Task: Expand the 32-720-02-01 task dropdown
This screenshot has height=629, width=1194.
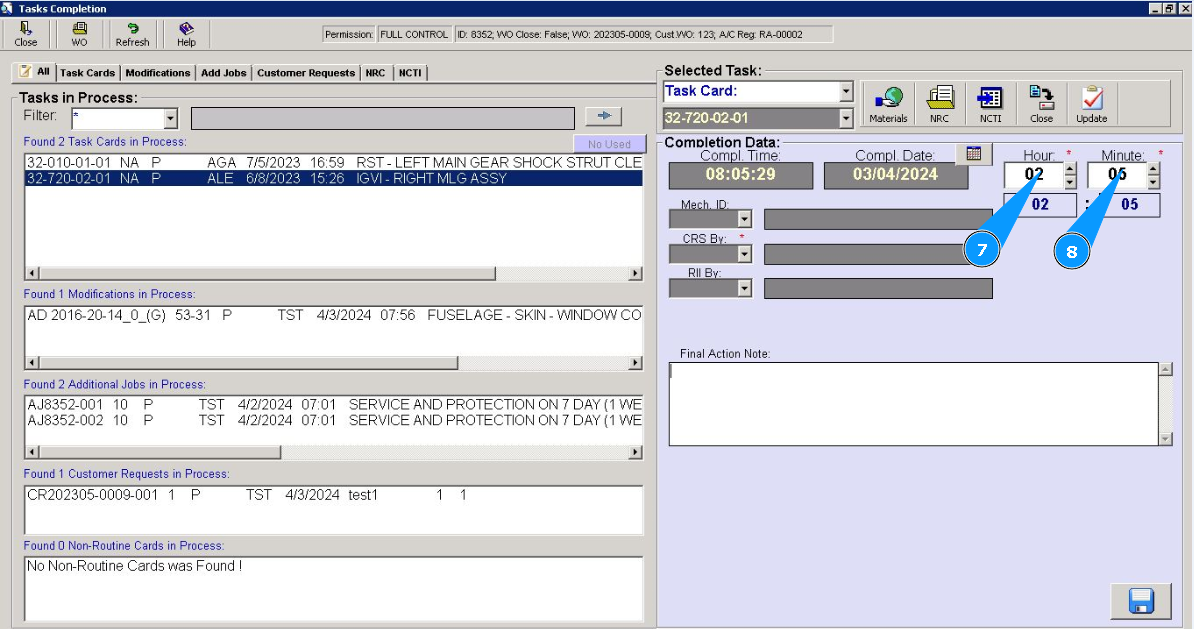Action: tap(846, 119)
